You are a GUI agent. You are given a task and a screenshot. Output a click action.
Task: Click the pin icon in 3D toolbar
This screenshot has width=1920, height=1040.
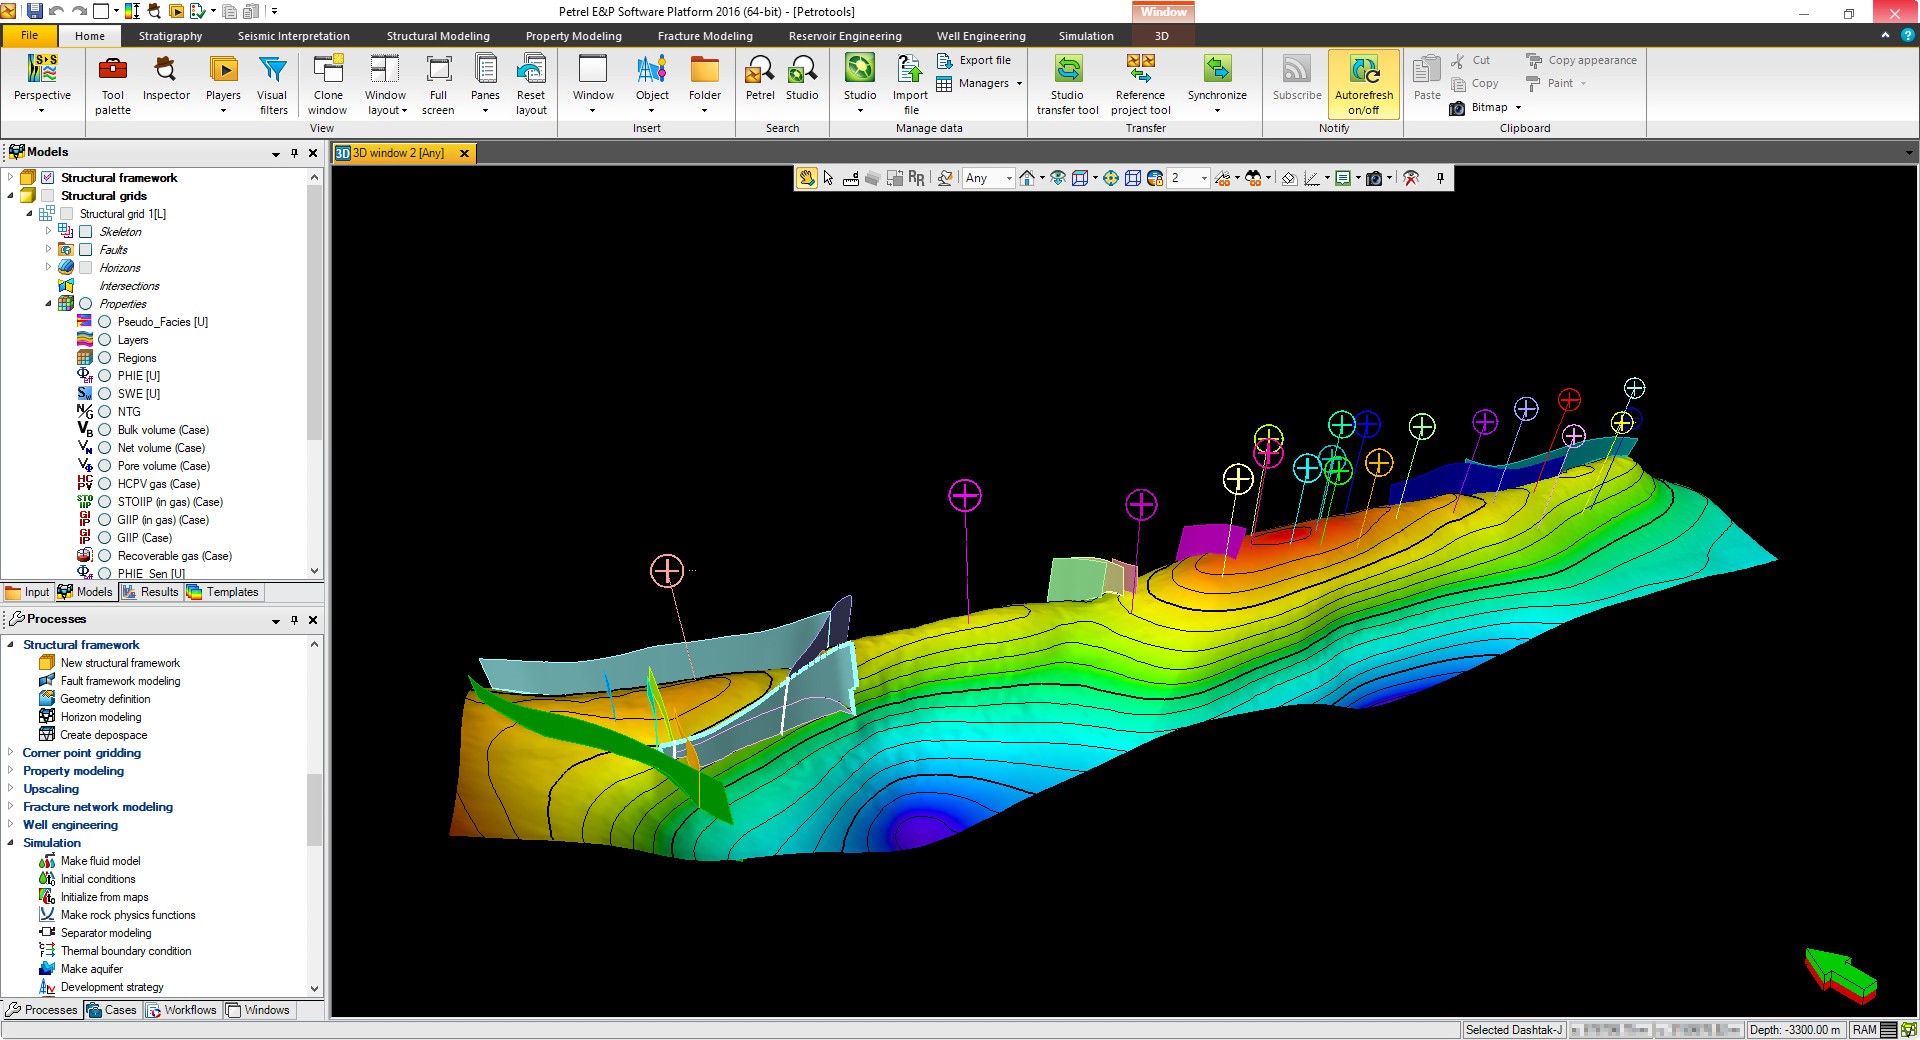(x=1440, y=178)
